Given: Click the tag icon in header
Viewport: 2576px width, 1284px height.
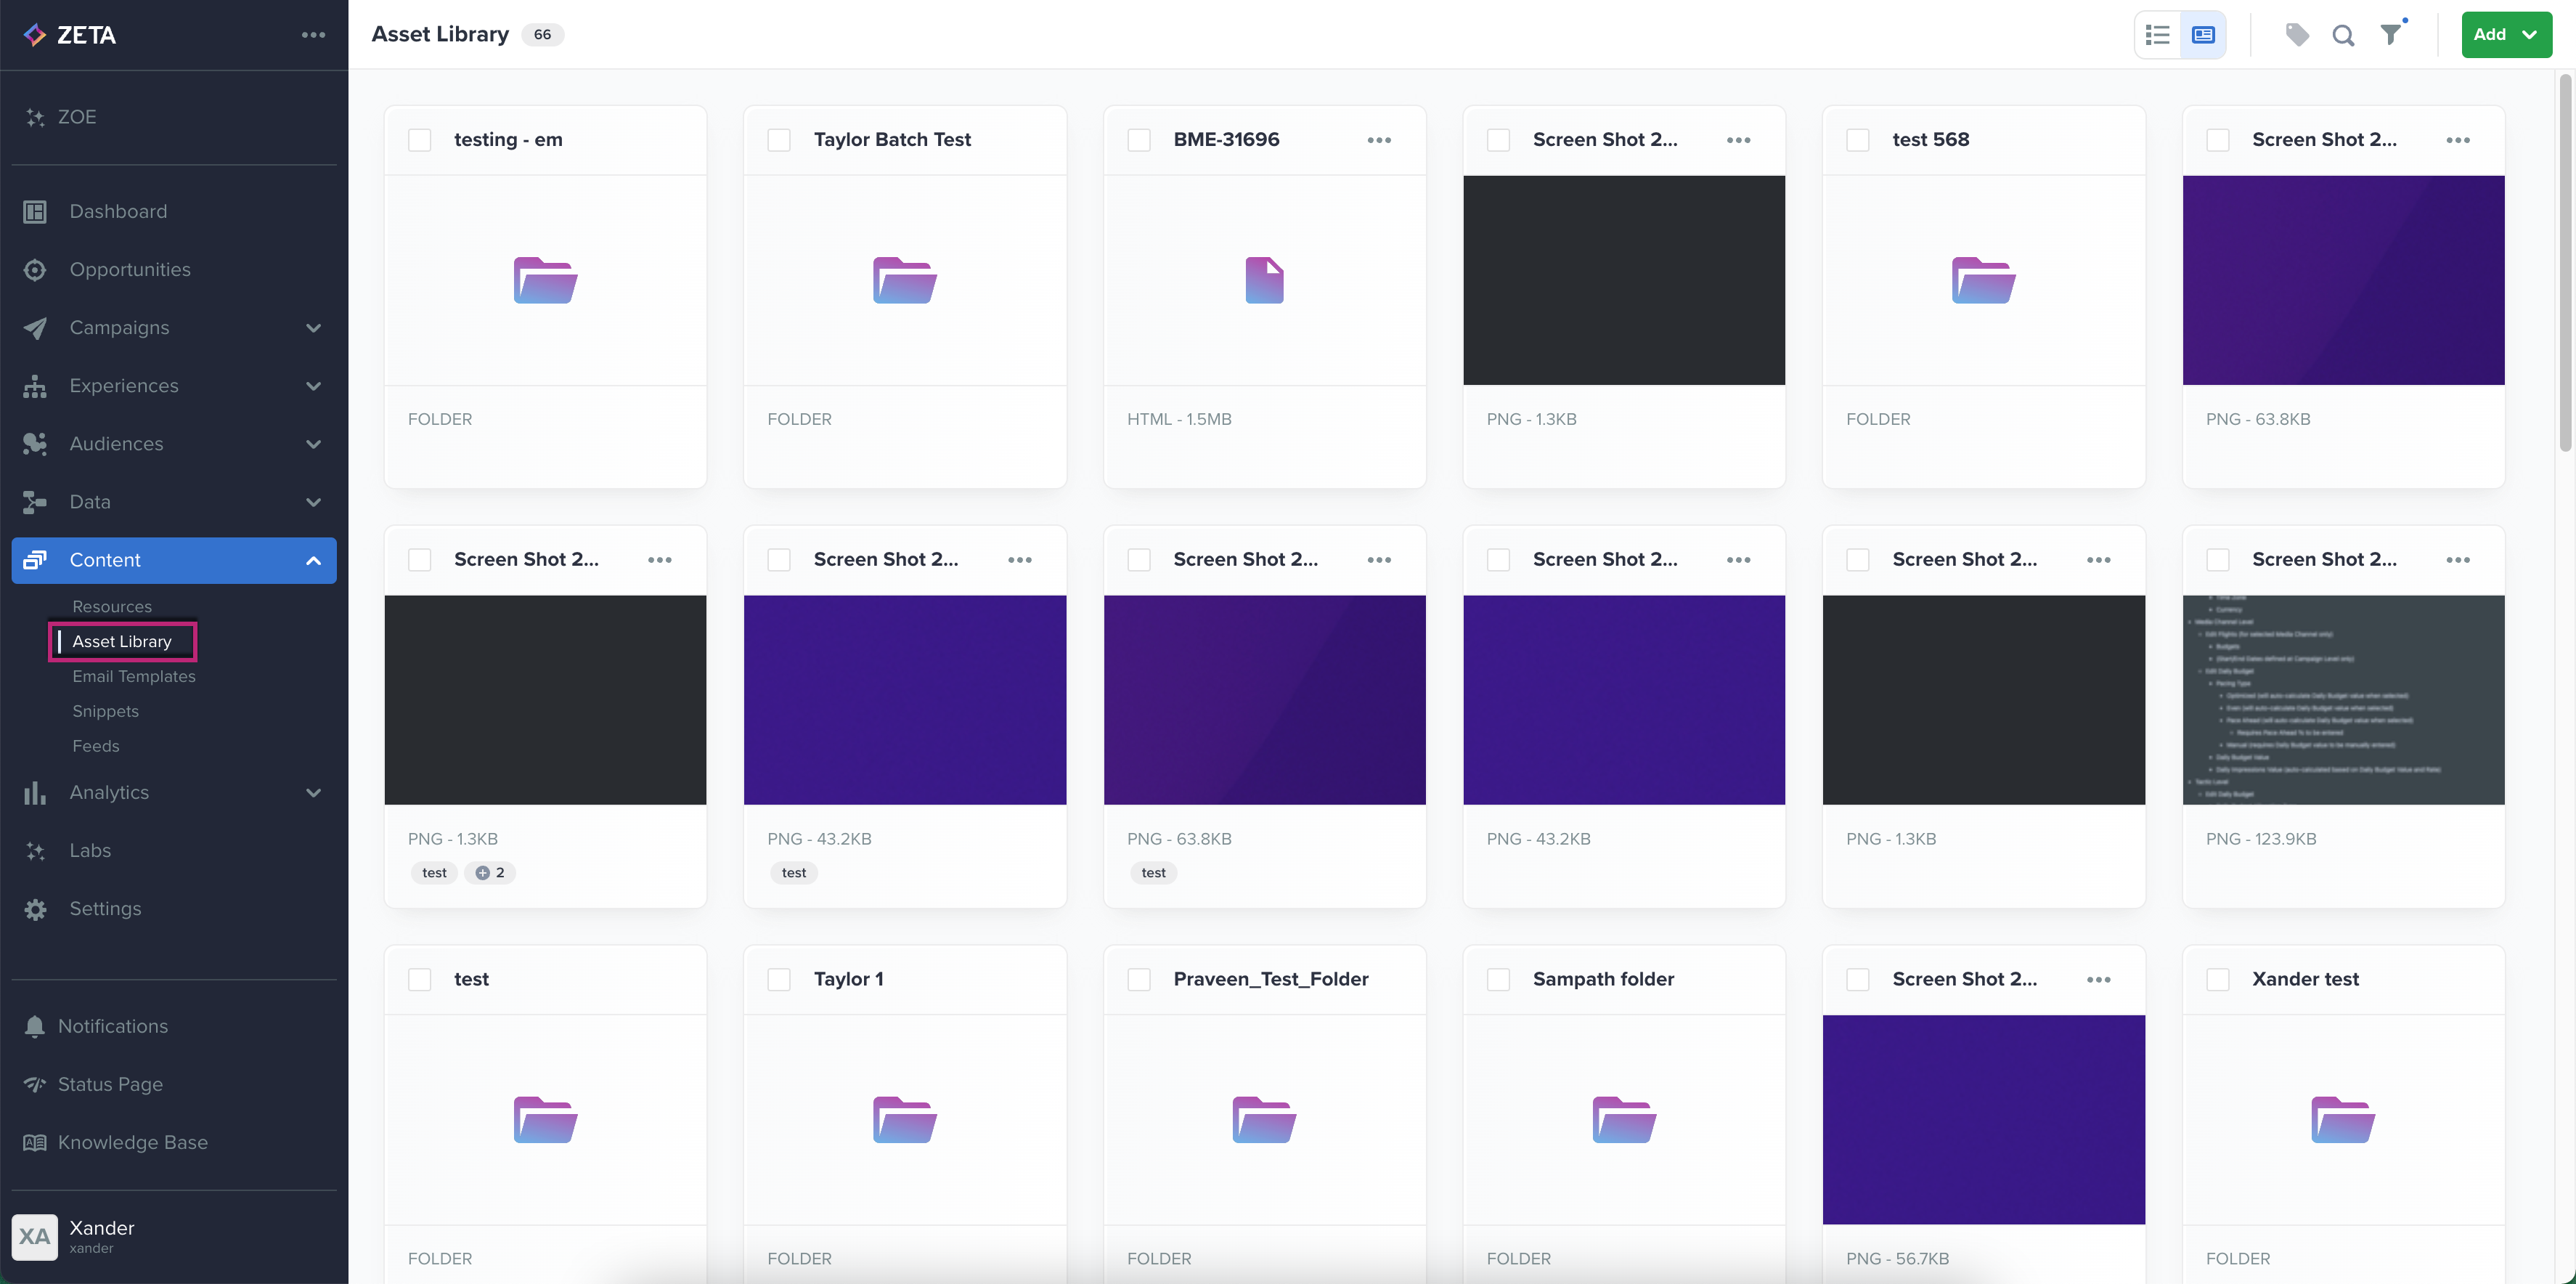Looking at the screenshot, I should click(2297, 35).
